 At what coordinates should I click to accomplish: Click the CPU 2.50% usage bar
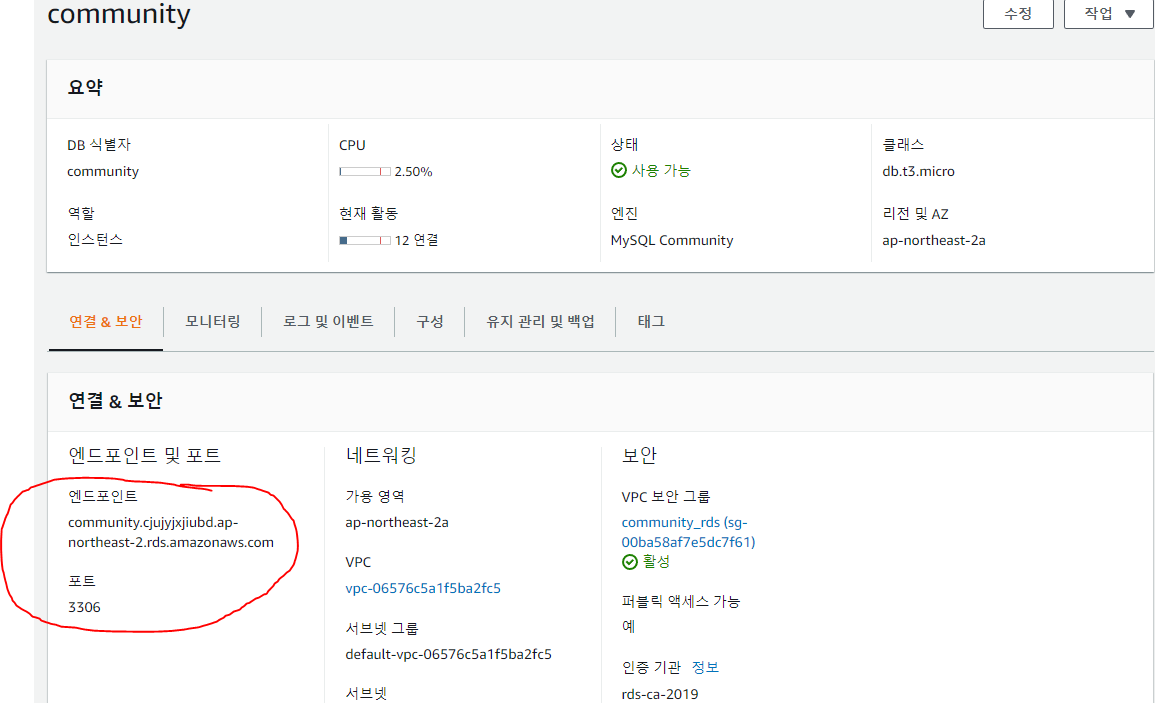[365, 172]
